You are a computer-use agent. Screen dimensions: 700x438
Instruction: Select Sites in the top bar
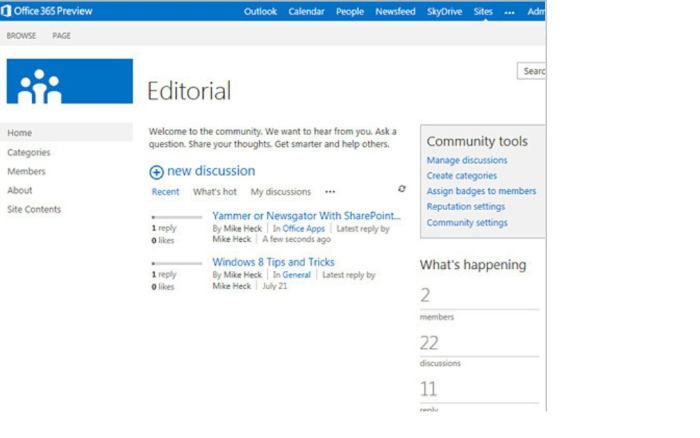click(483, 12)
